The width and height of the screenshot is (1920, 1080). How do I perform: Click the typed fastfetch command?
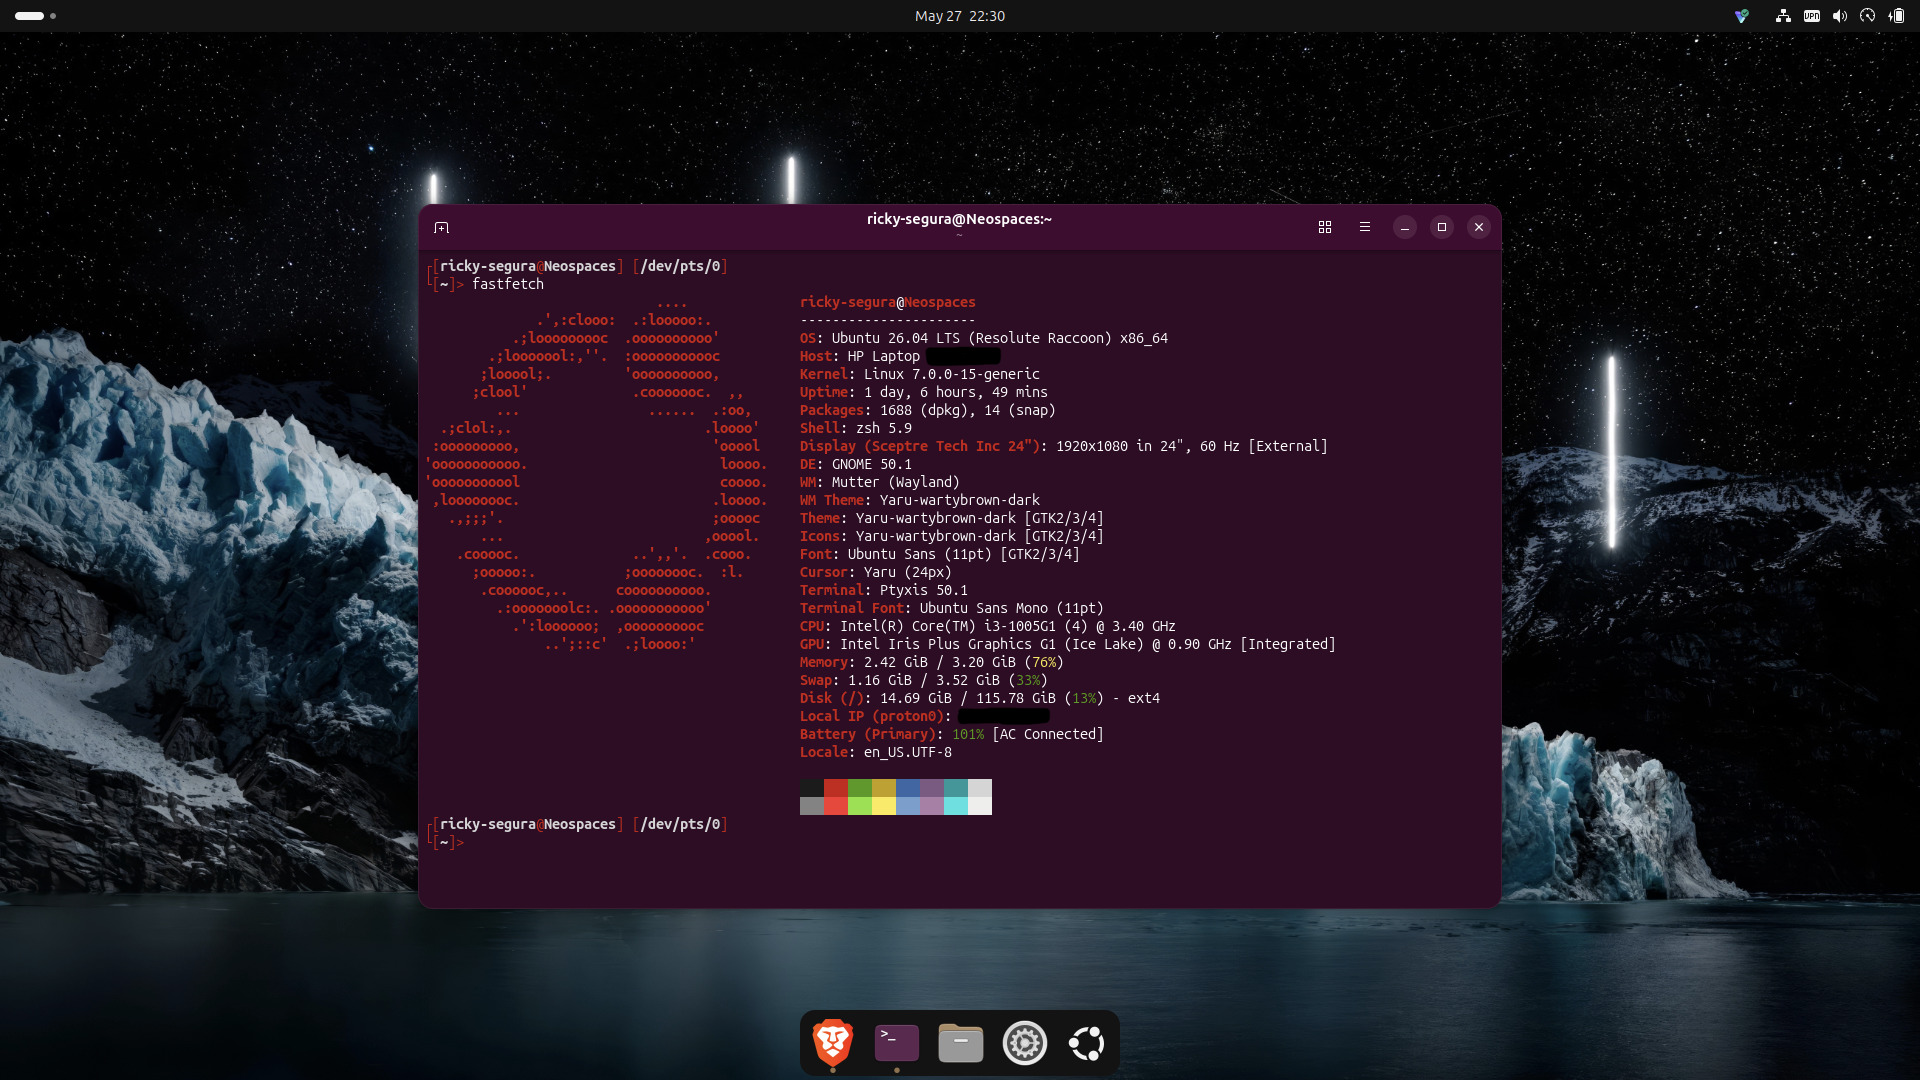pos(508,284)
